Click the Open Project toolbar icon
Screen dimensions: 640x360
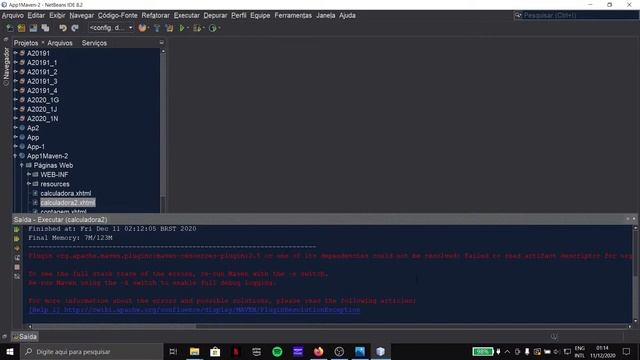tap(33, 28)
